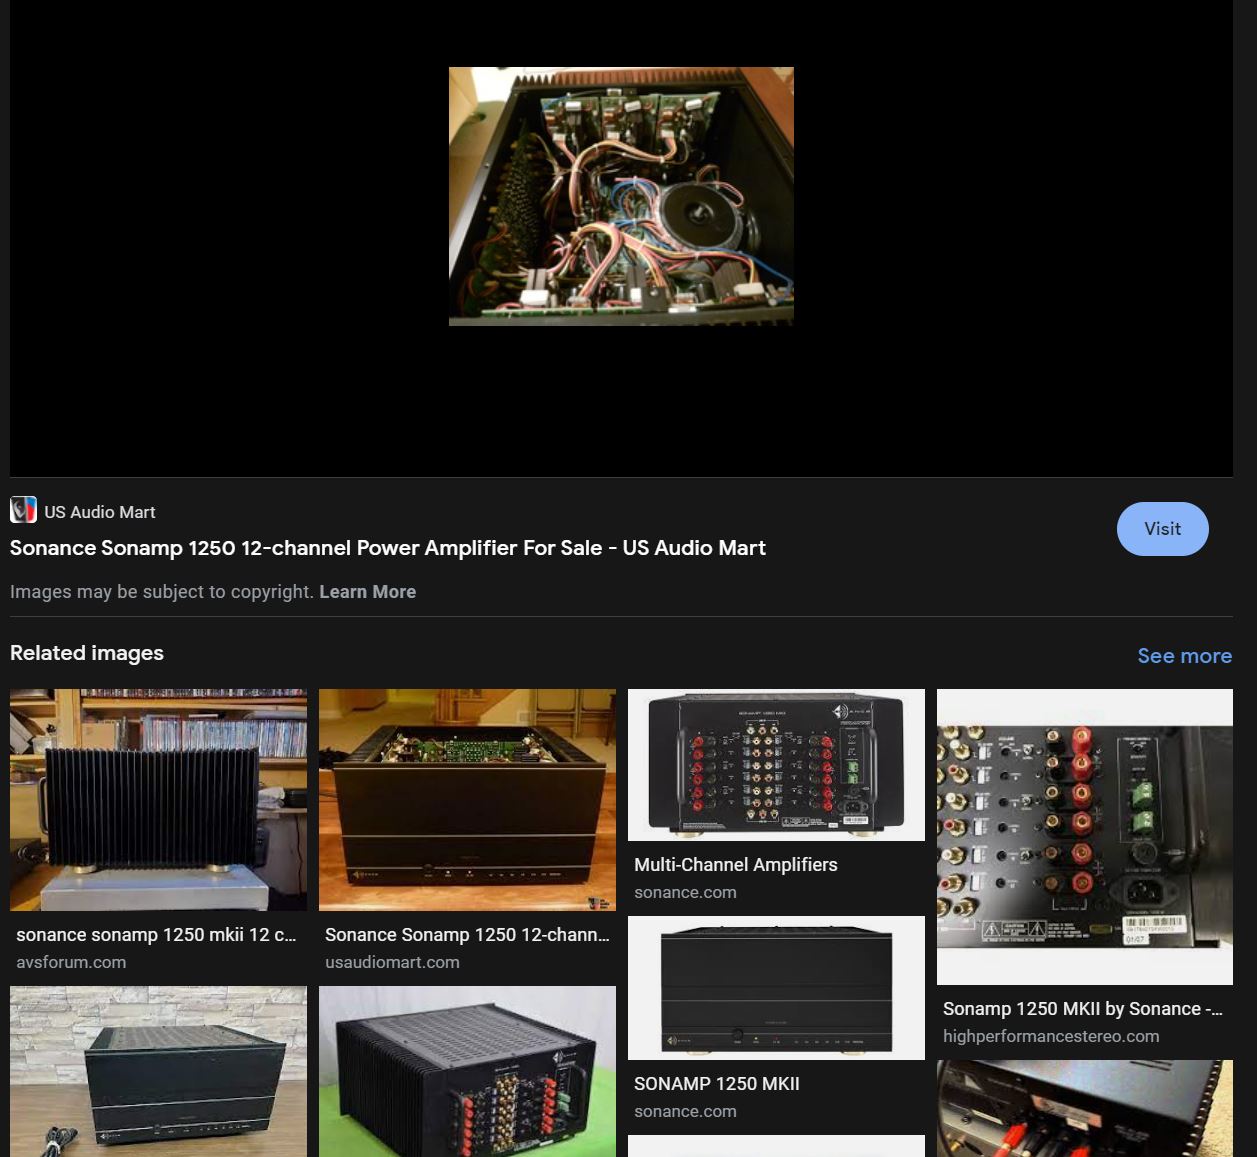The image size is (1257, 1157).
Task: Click the US Audio Mart favicon icon
Action: (x=23, y=510)
